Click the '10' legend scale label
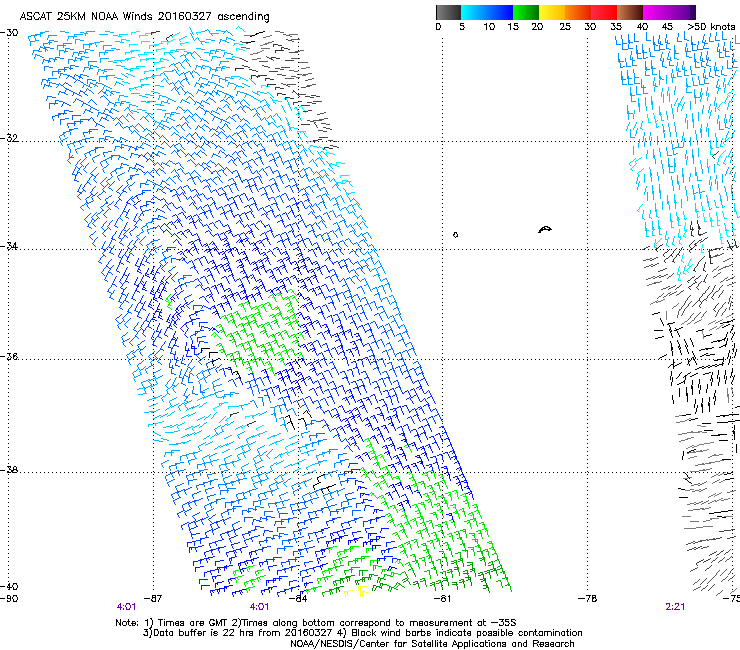This screenshot has width=740, height=650. click(489, 27)
